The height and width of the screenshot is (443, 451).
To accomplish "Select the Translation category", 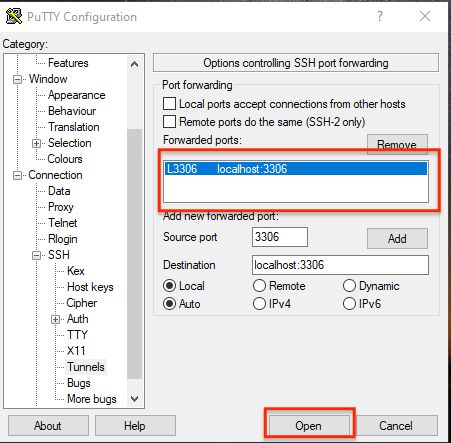I will pos(74,127).
